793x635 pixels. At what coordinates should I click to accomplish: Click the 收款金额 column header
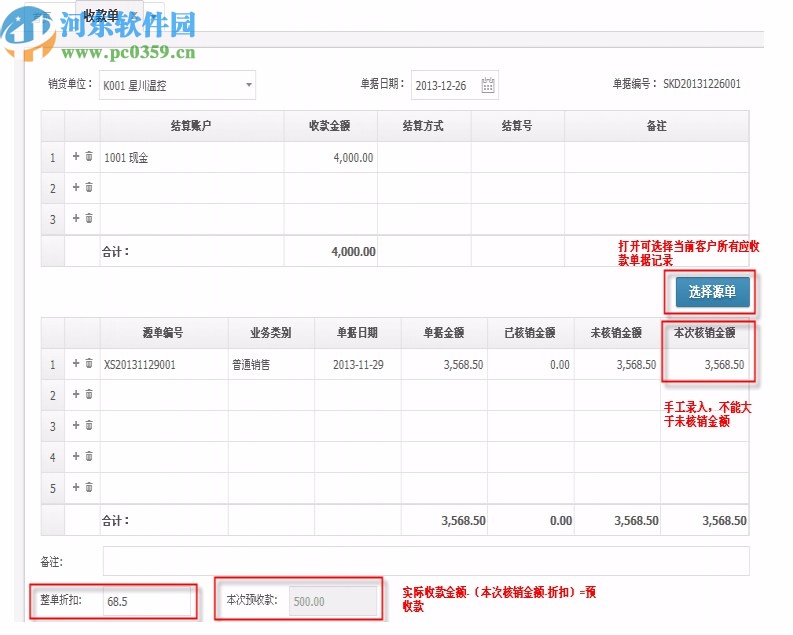point(331,126)
